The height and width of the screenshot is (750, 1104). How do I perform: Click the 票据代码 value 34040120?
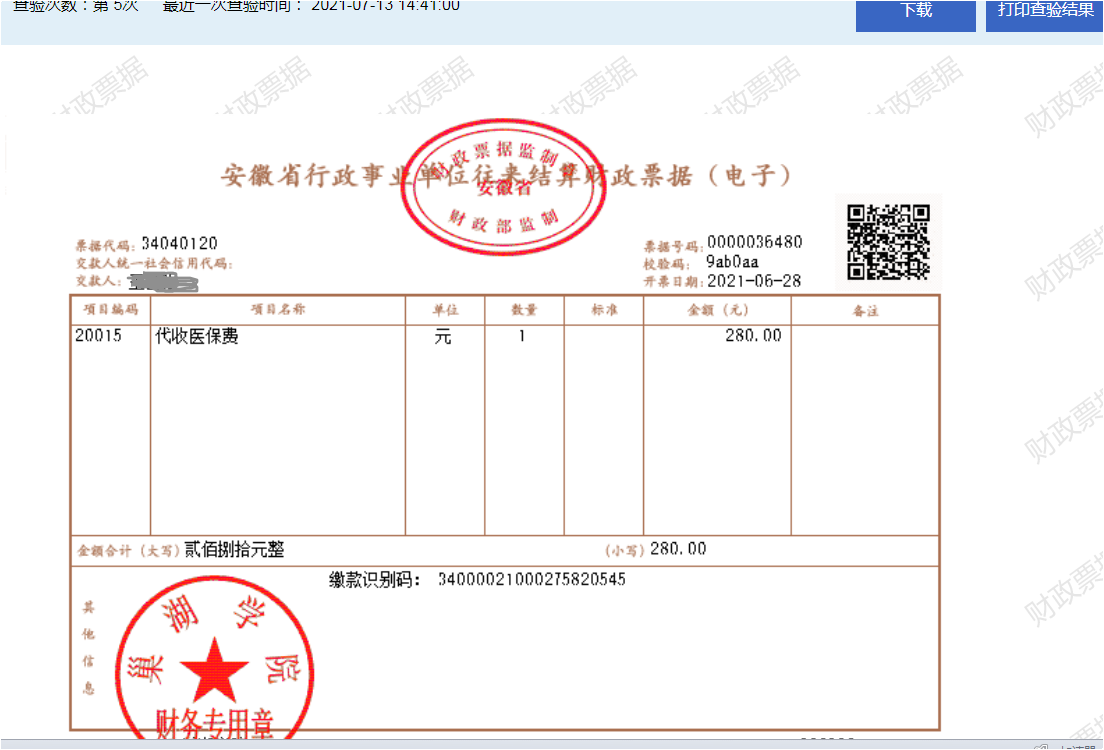(179, 244)
